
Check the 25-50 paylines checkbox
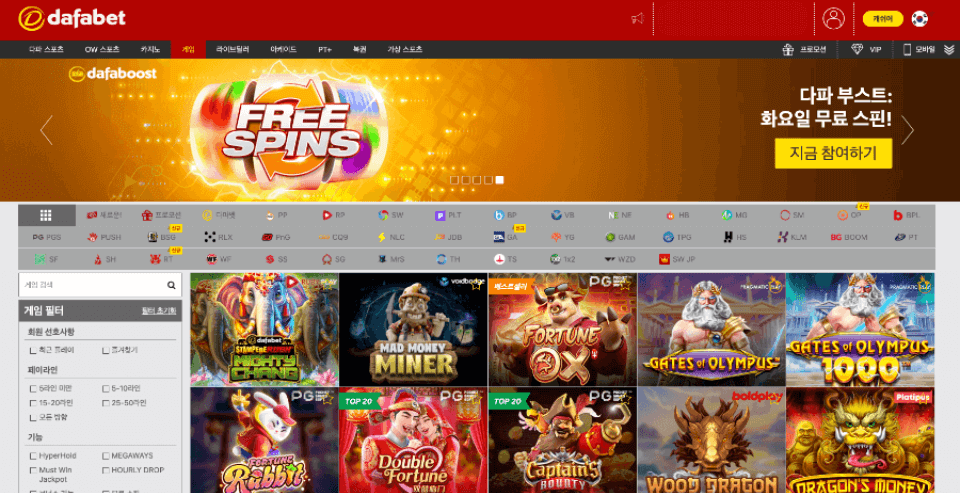(x=106, y=403)
